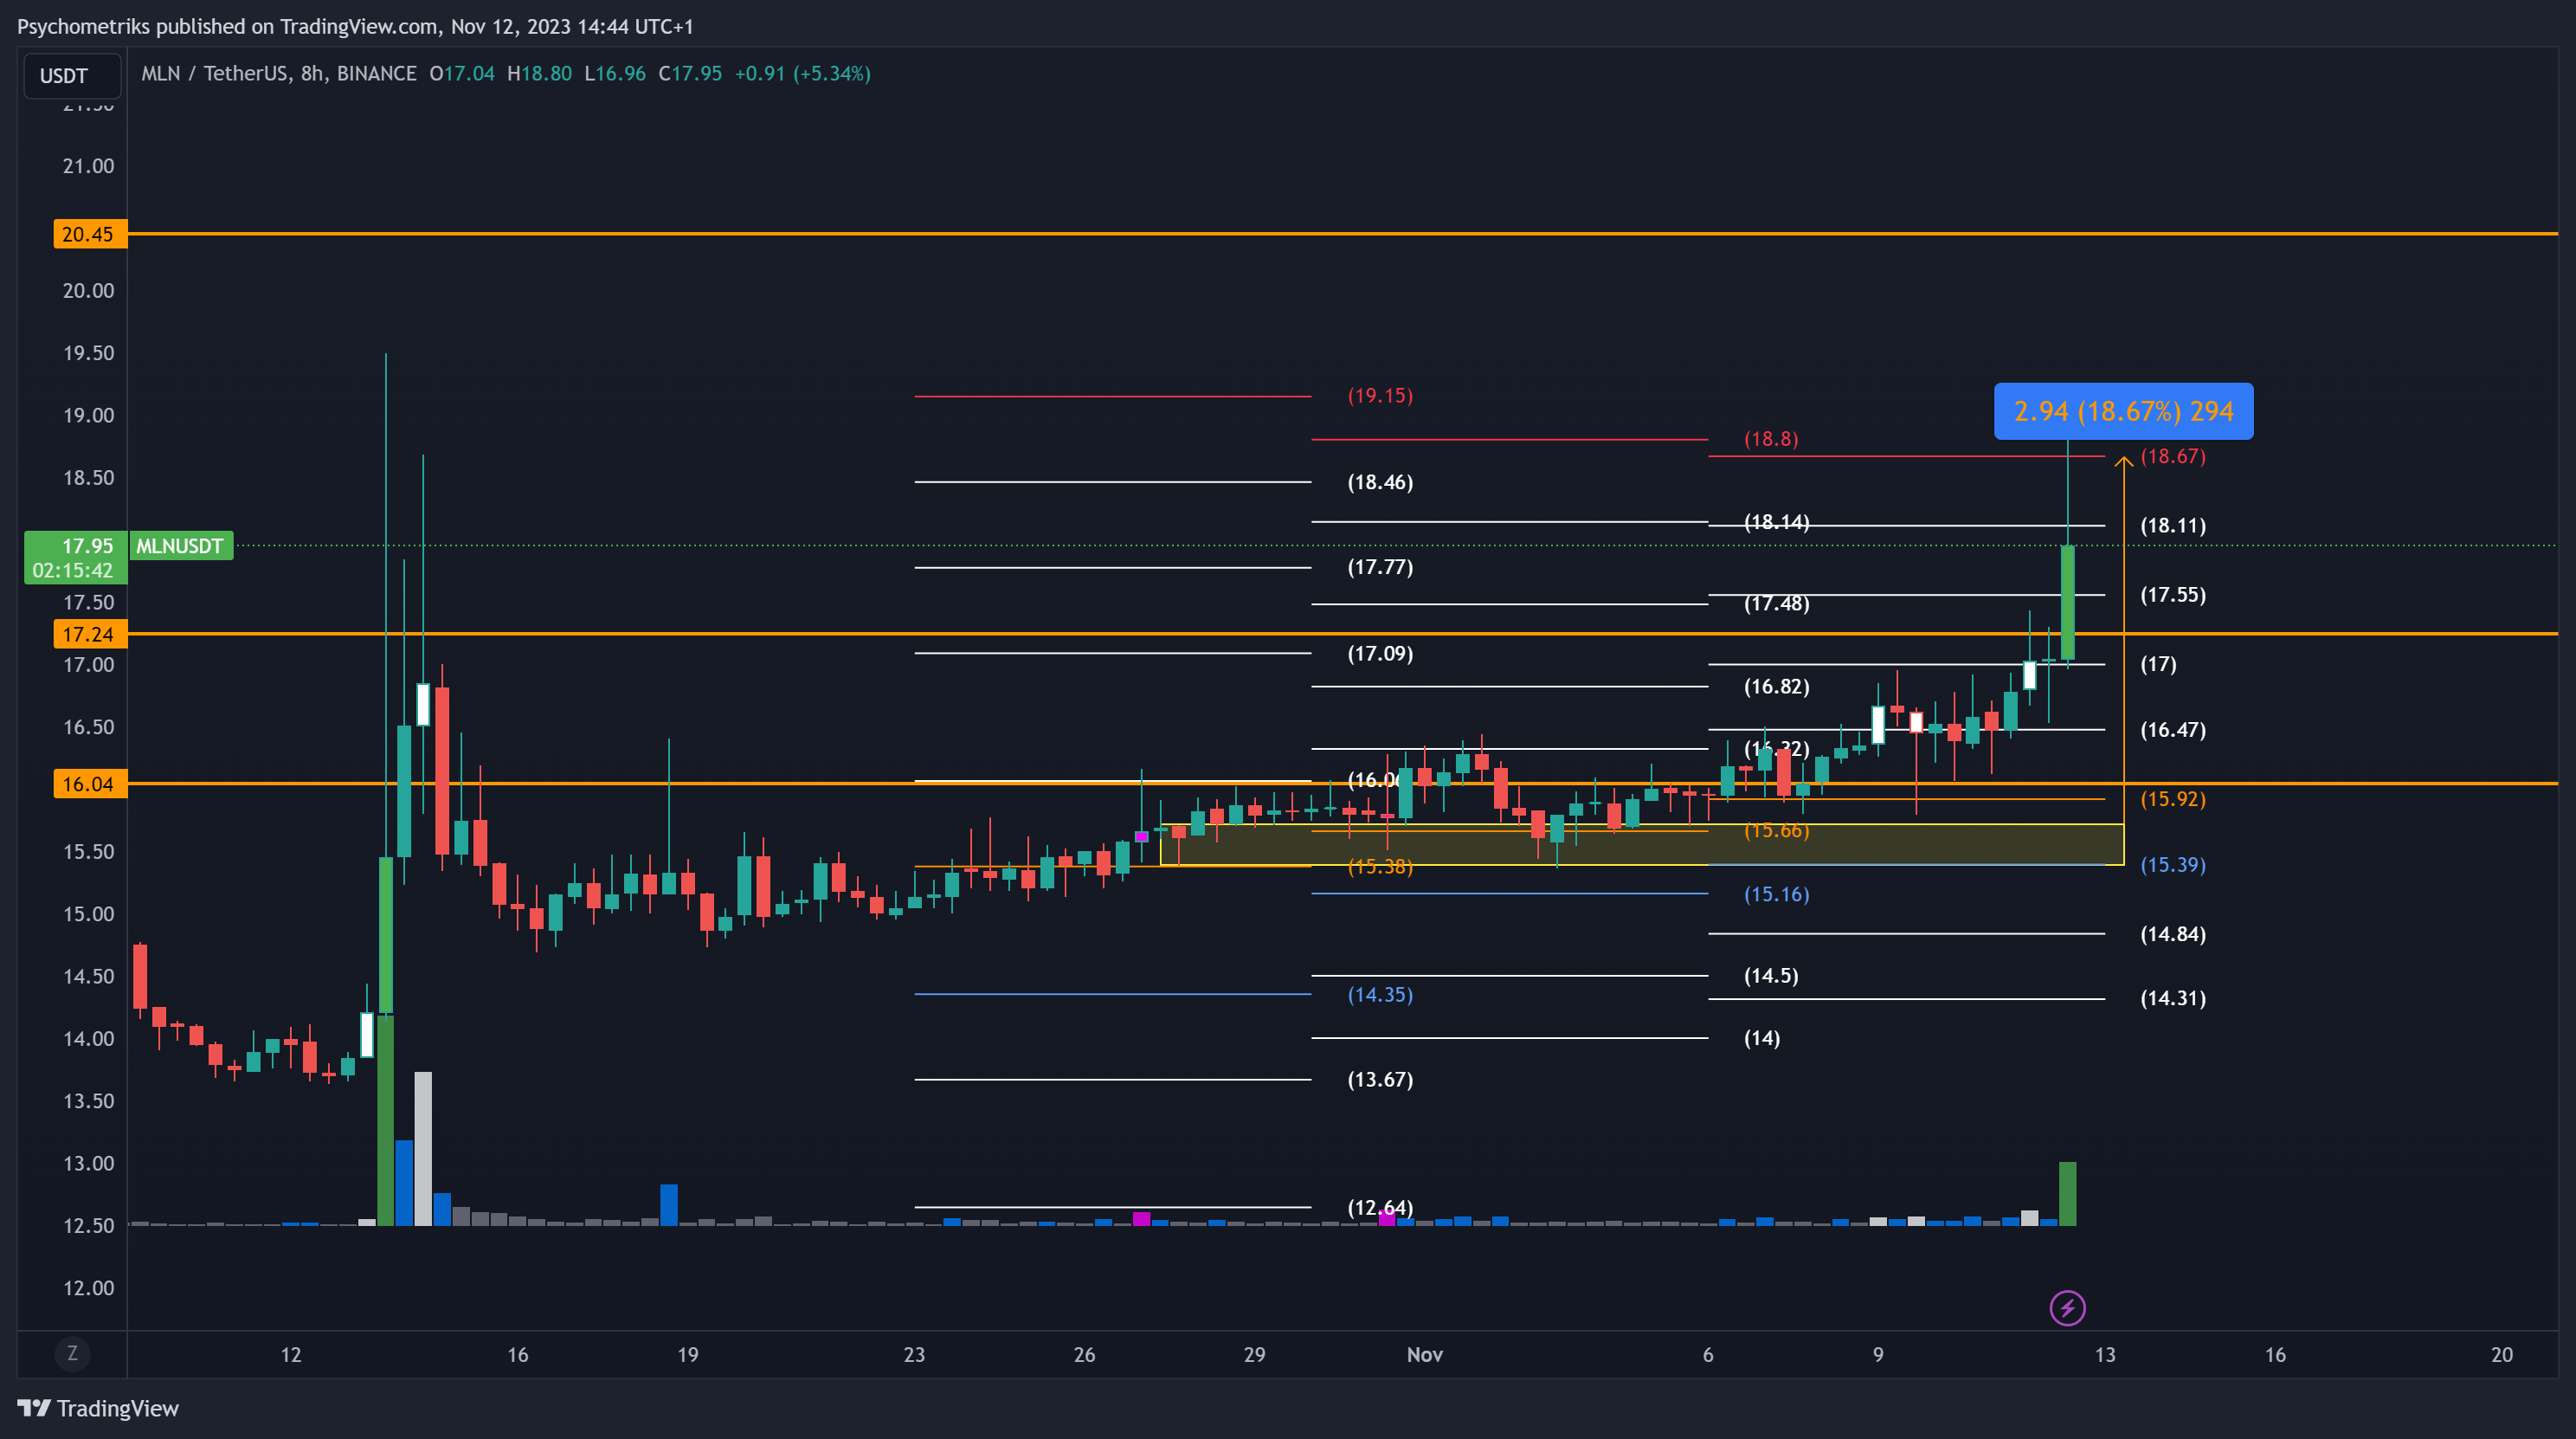Click the white (16.47) level label

[x=2173, y=729]
